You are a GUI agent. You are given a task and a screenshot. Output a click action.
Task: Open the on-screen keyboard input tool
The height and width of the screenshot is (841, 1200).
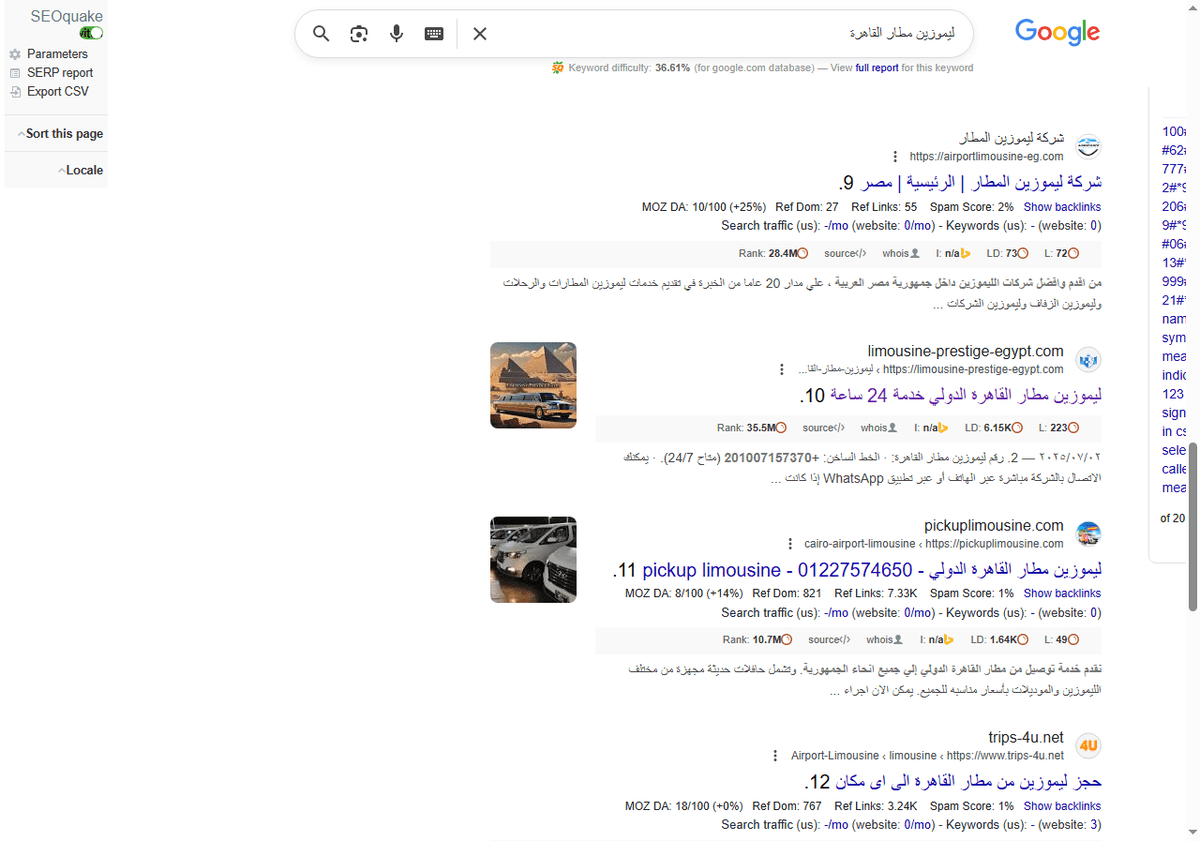coord(434,33)
